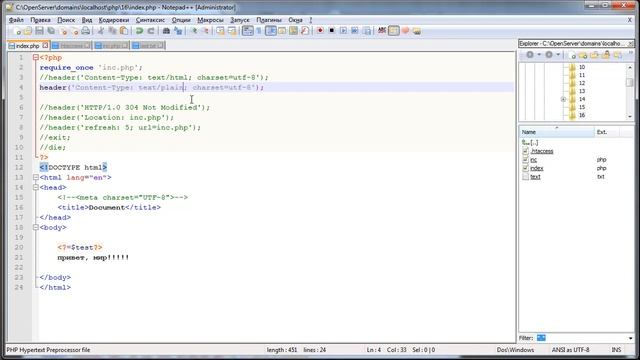
Task: Click the ABC spell-check toolbar icon
Action: pyautogui.click(x=382, y=31)
